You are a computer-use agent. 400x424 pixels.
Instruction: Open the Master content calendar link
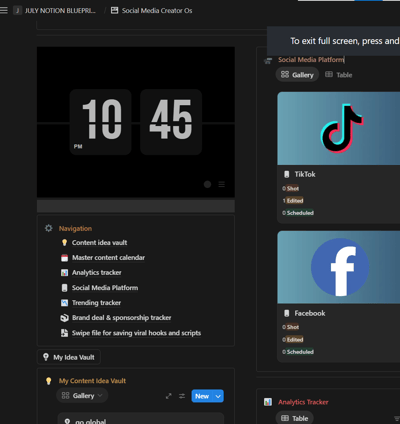108,258
